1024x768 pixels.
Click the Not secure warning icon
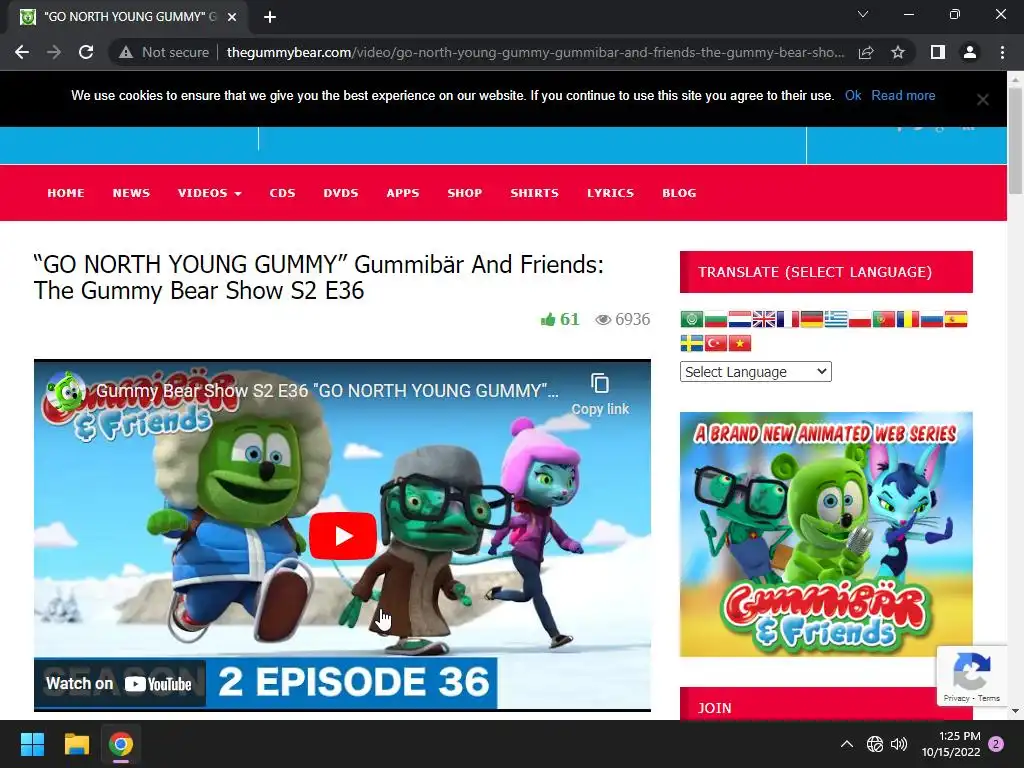[x=126, y=52]
